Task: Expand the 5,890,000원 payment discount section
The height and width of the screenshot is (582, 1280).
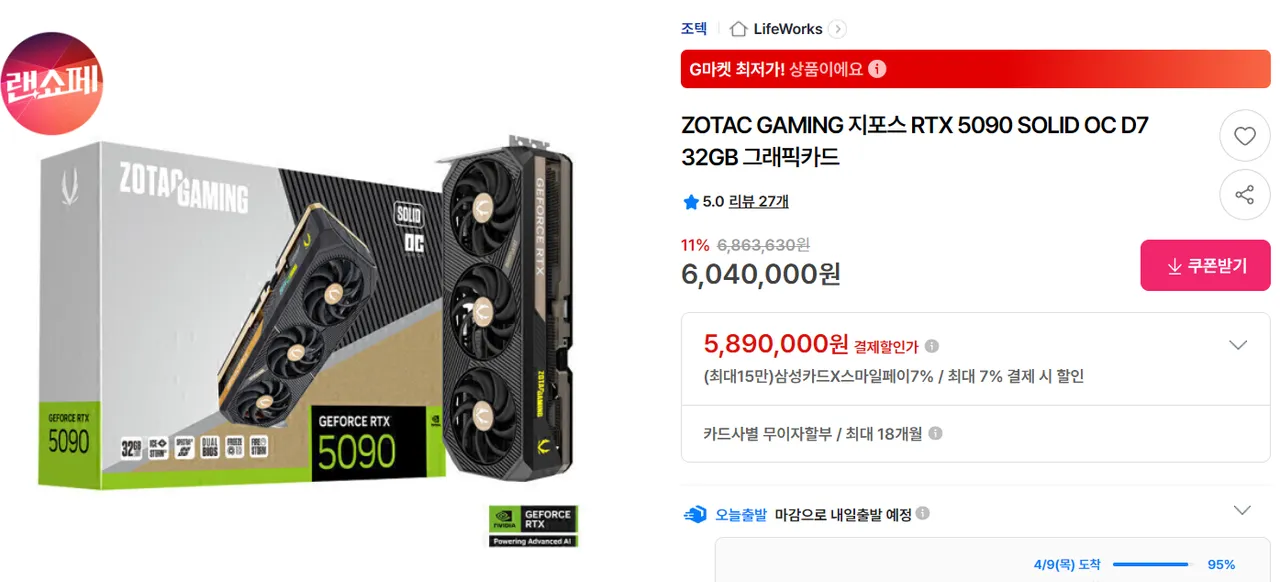Action: 1238,345
